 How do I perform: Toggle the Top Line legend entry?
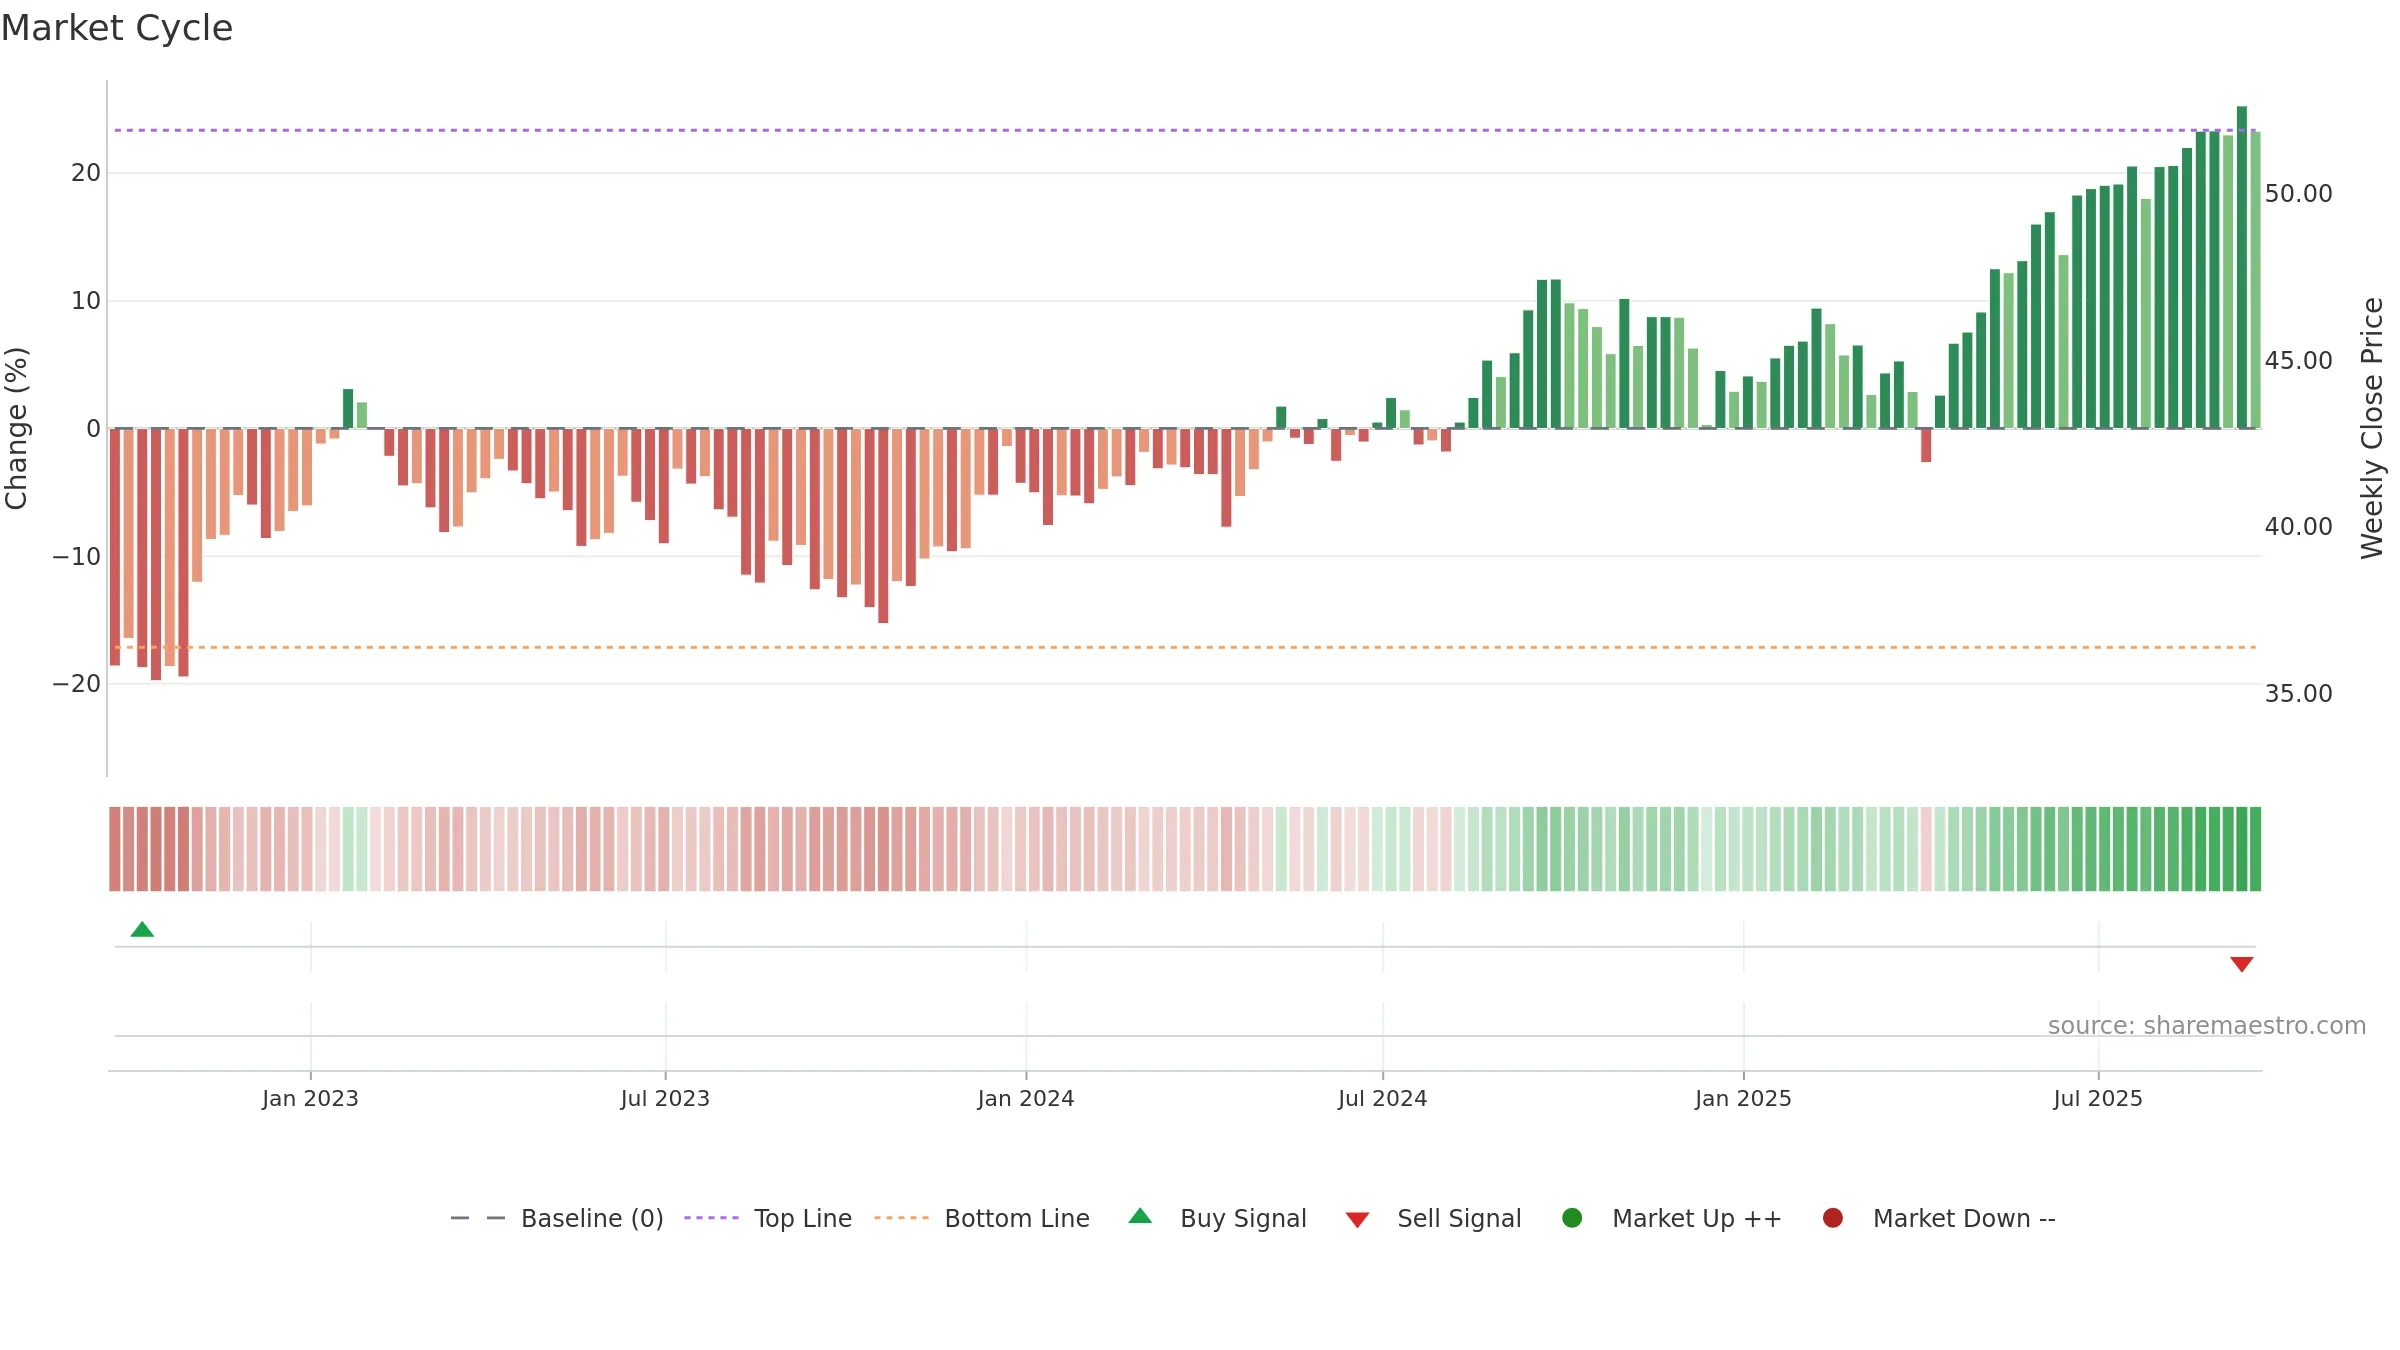(x=768, y=1218)
